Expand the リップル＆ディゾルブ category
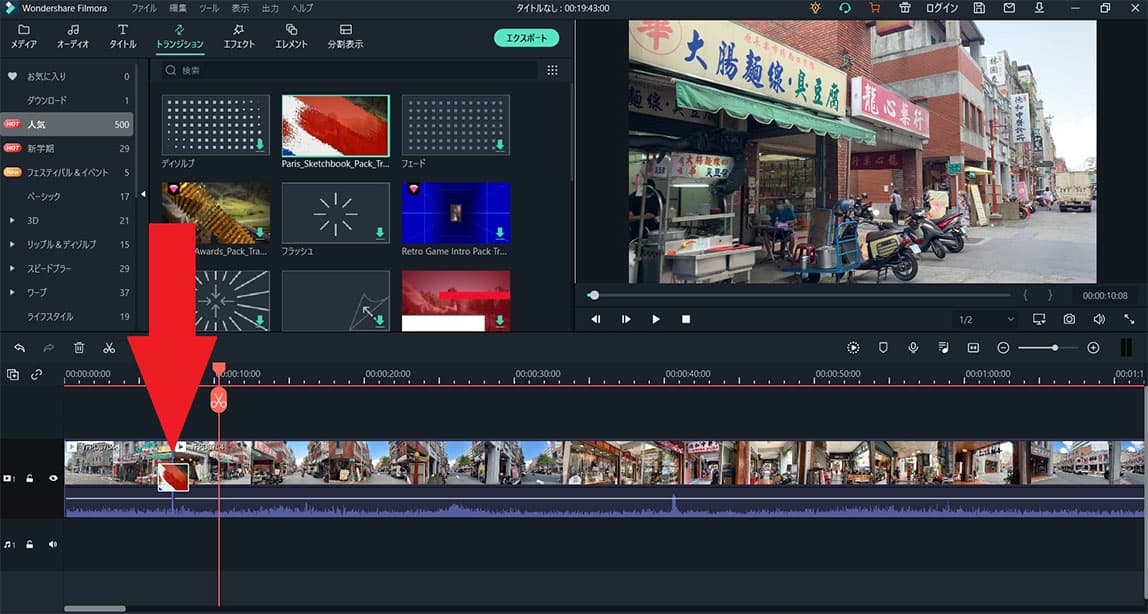Image resolution: width=1148 pixels, height=614 pixels. (x=12, y=244)
